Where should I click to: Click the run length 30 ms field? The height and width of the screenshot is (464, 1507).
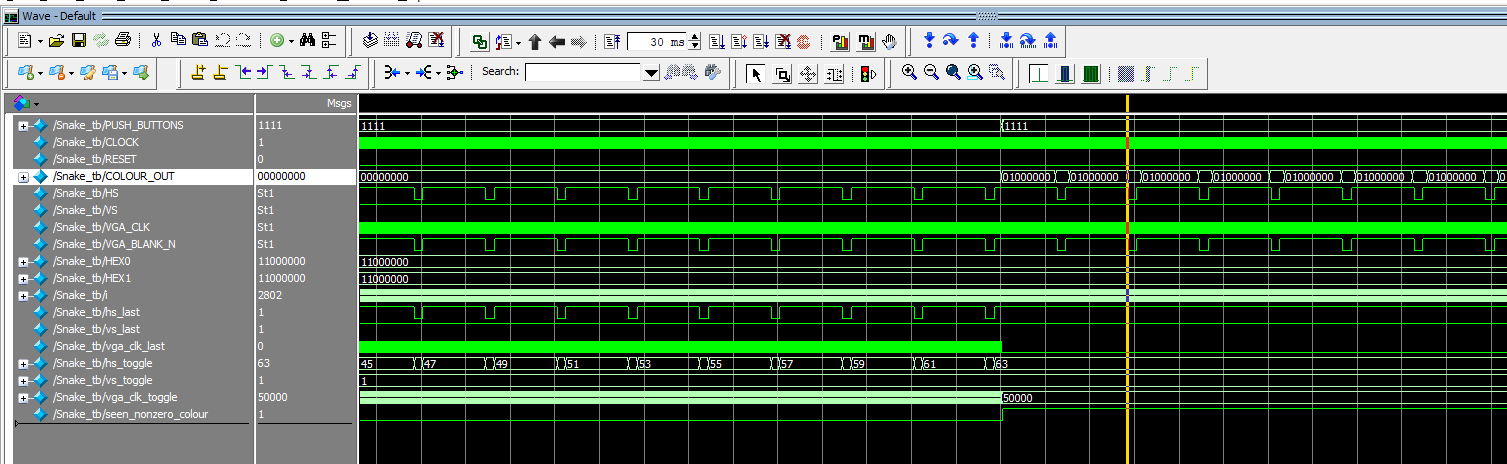point(656,42)
